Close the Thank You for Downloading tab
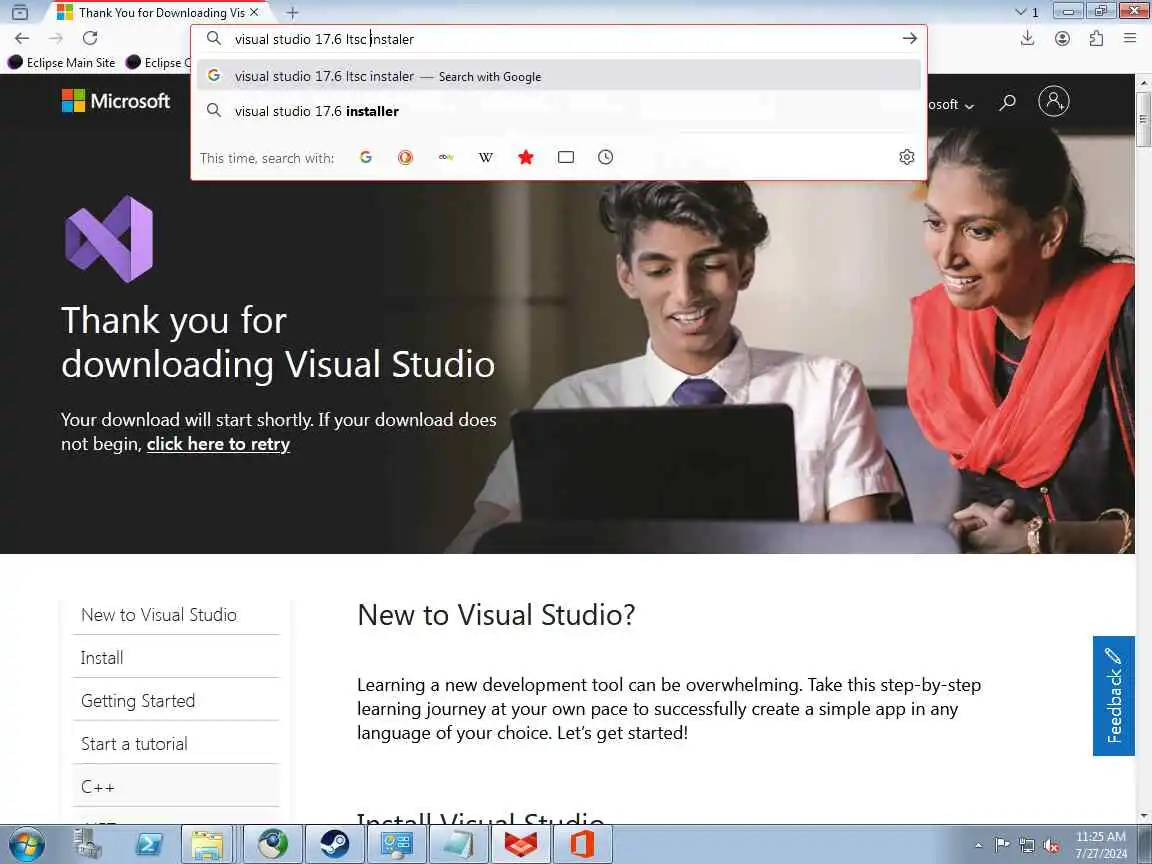Screen dimensions: 1152x864 pyautogui.click(x=254, y=12)
